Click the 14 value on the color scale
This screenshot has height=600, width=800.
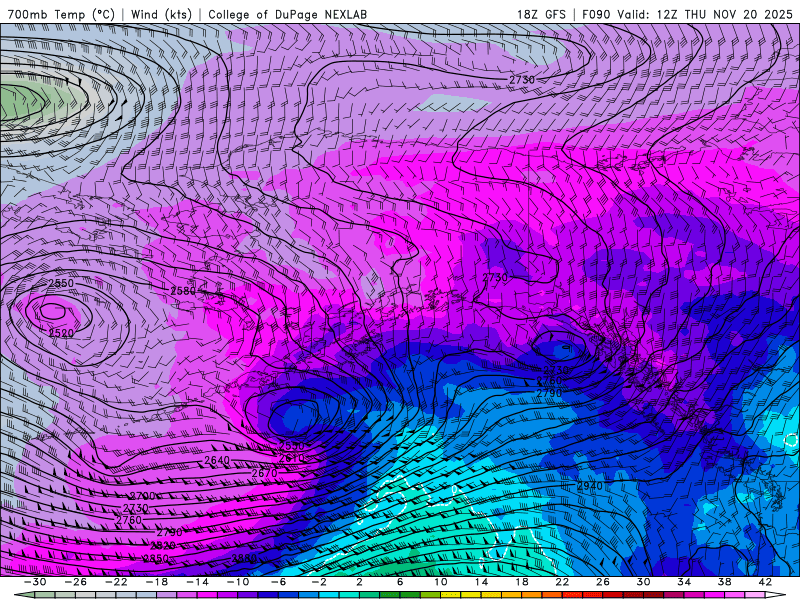point(481,582)
